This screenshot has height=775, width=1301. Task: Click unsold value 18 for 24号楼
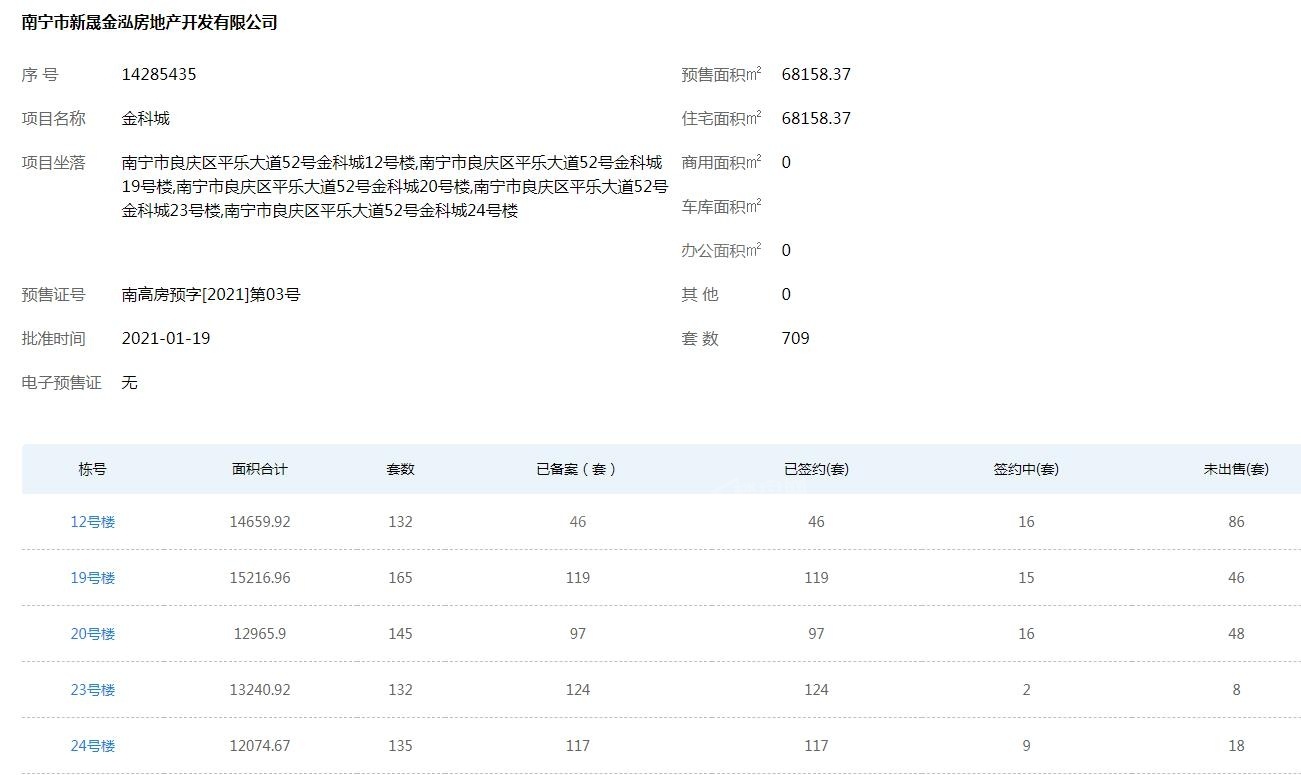point(1237,746)
